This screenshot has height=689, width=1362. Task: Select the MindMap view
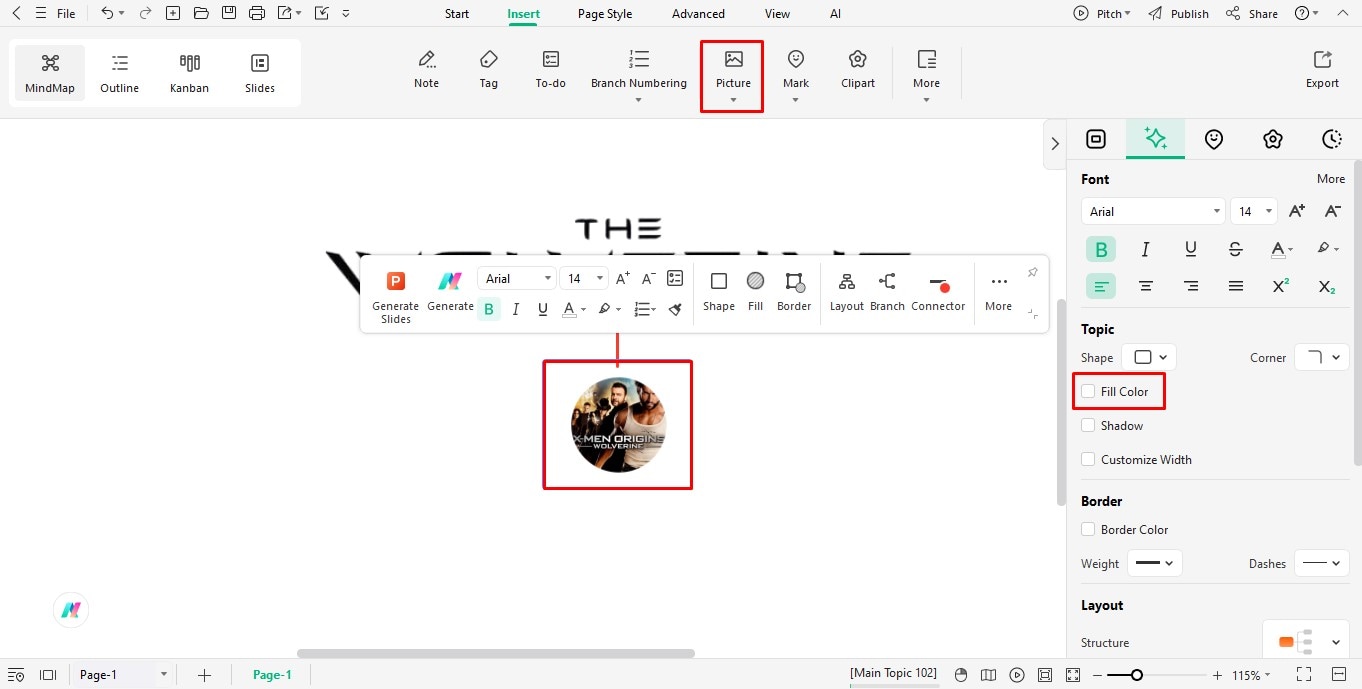pyautogui.click(x=50, y=74)
